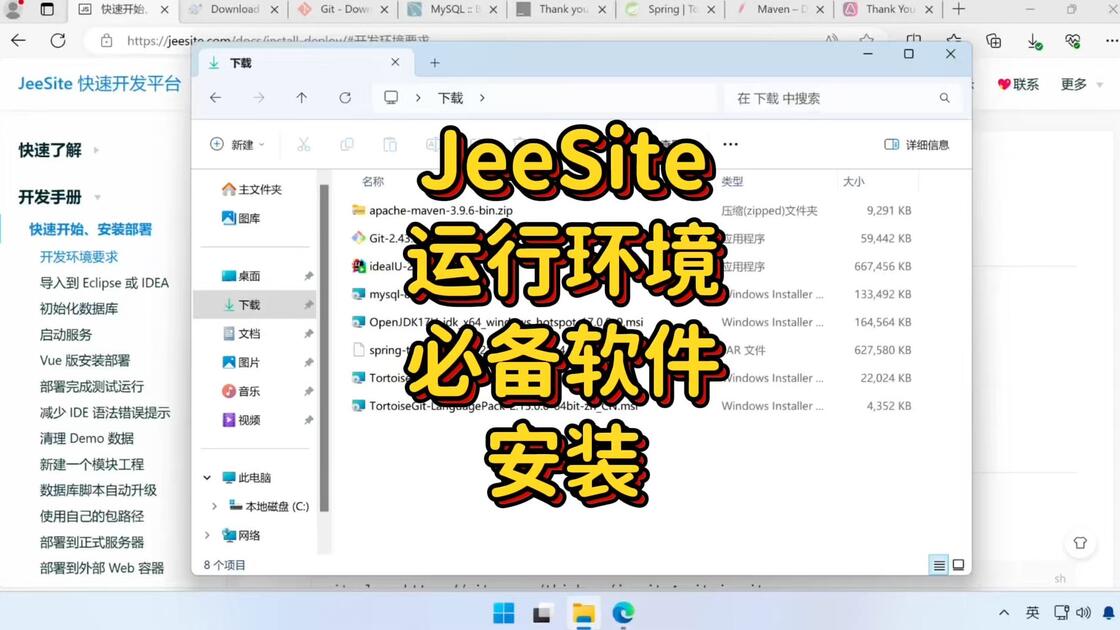The height and width of the screenshot is (630, 1120).
Task: Open the Edge downloads icon in the toolbar
Action: (x=1034, y=41)
